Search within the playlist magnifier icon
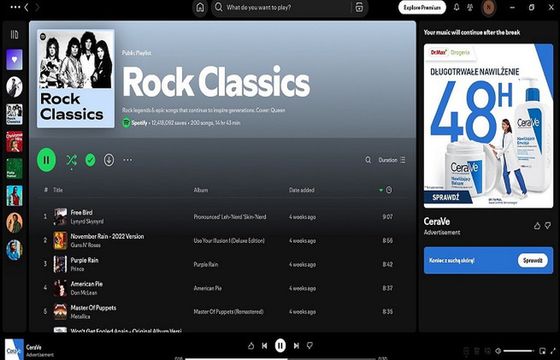560x360 pixels. 368,160
